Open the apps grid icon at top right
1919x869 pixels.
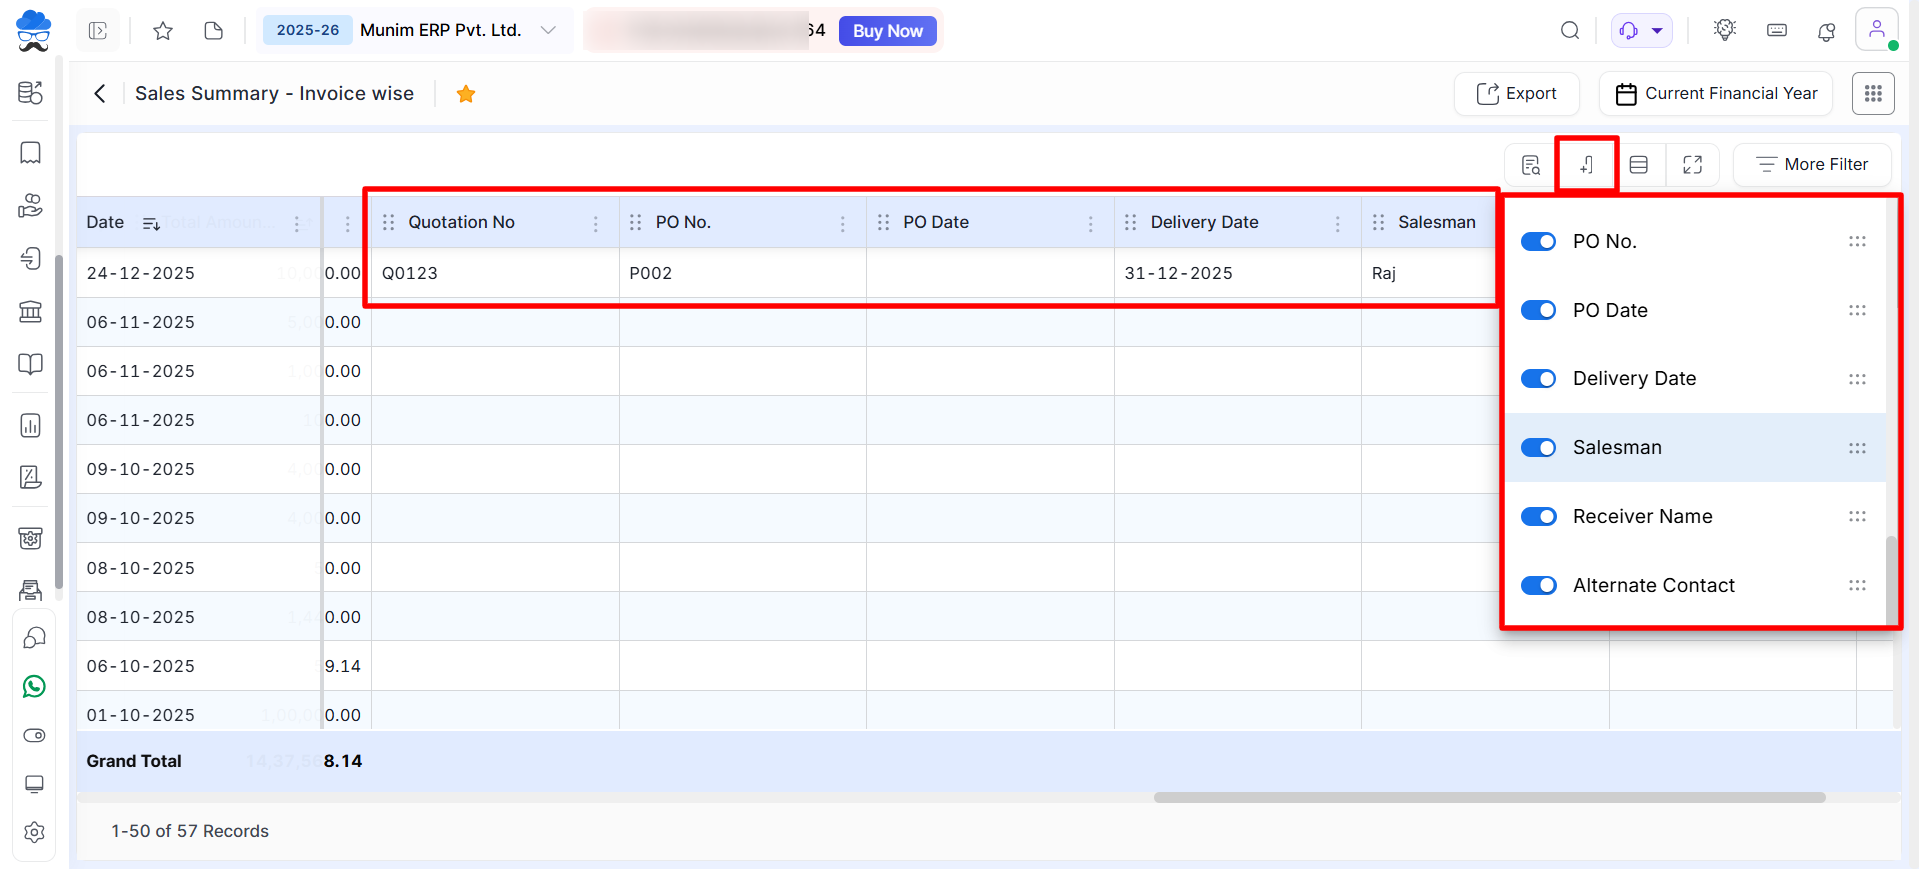(x=1873, y=94)
